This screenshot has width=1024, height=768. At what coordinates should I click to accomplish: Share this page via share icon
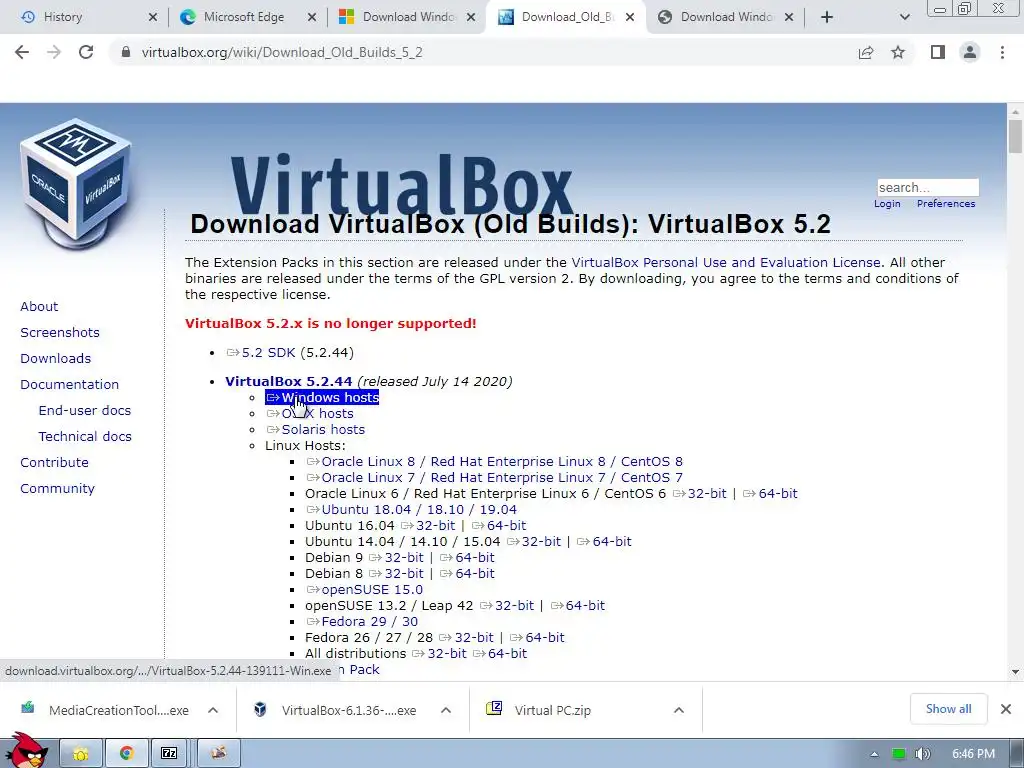[866, 52]
